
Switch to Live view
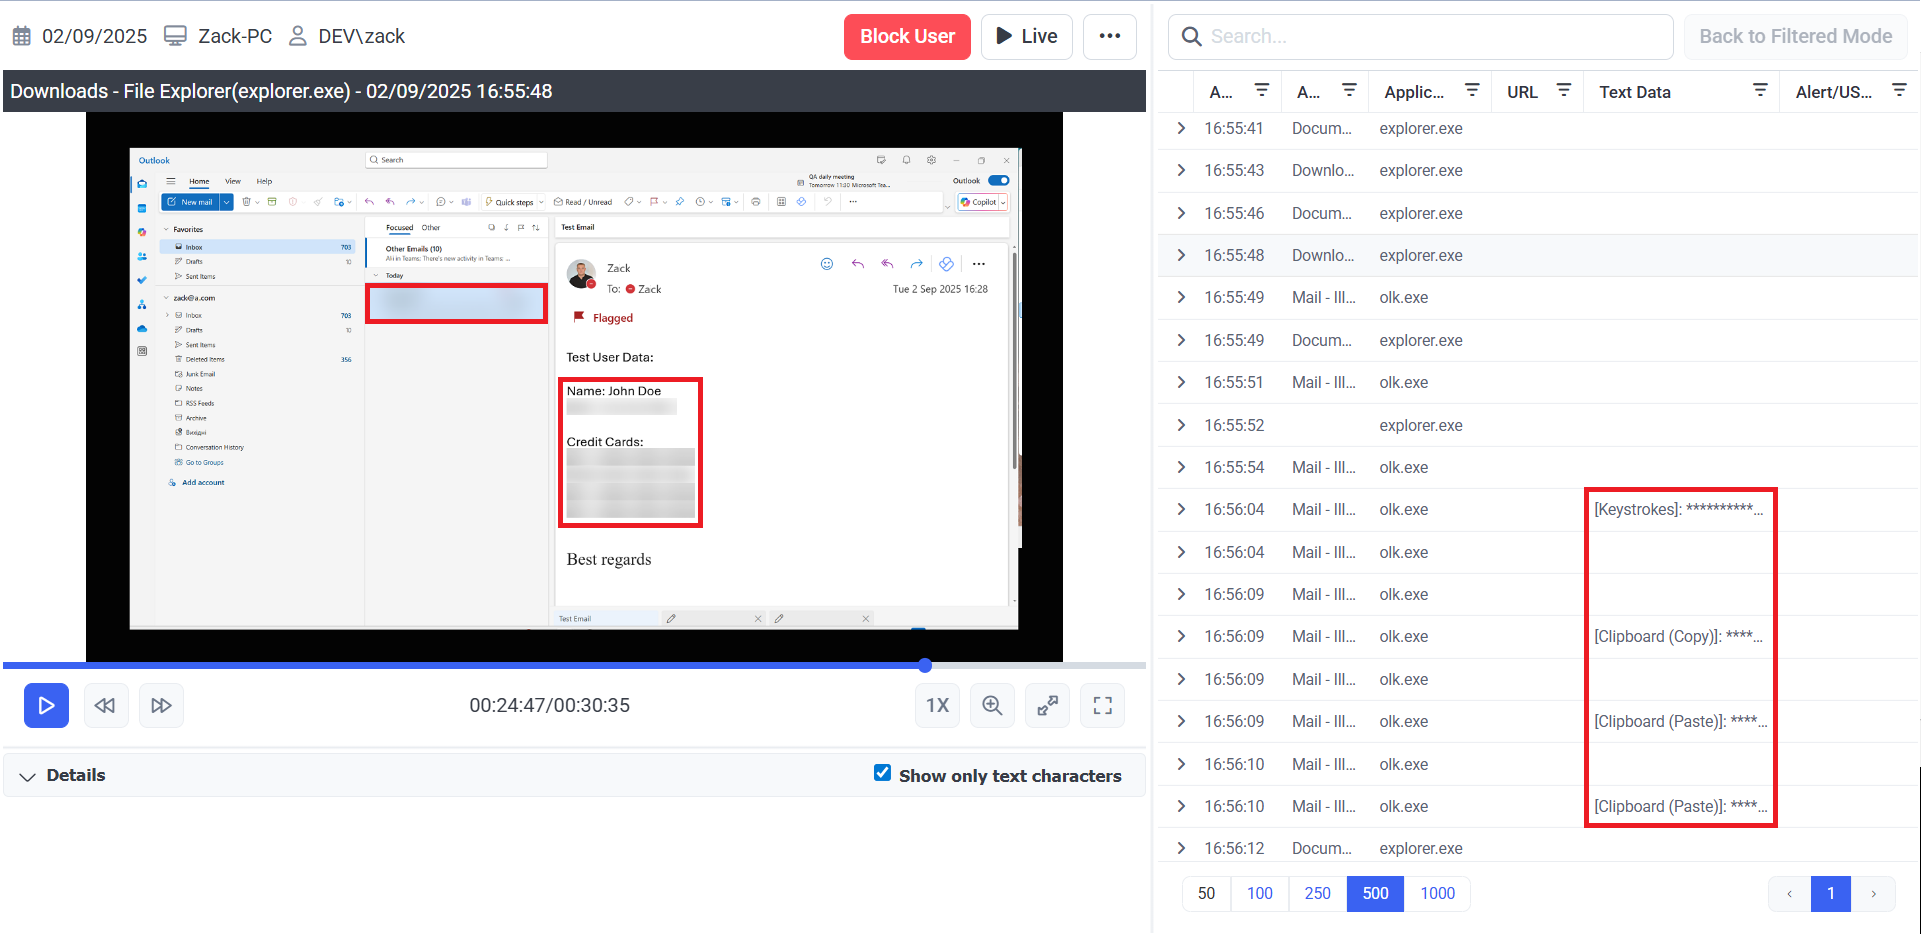[1026, 37]
